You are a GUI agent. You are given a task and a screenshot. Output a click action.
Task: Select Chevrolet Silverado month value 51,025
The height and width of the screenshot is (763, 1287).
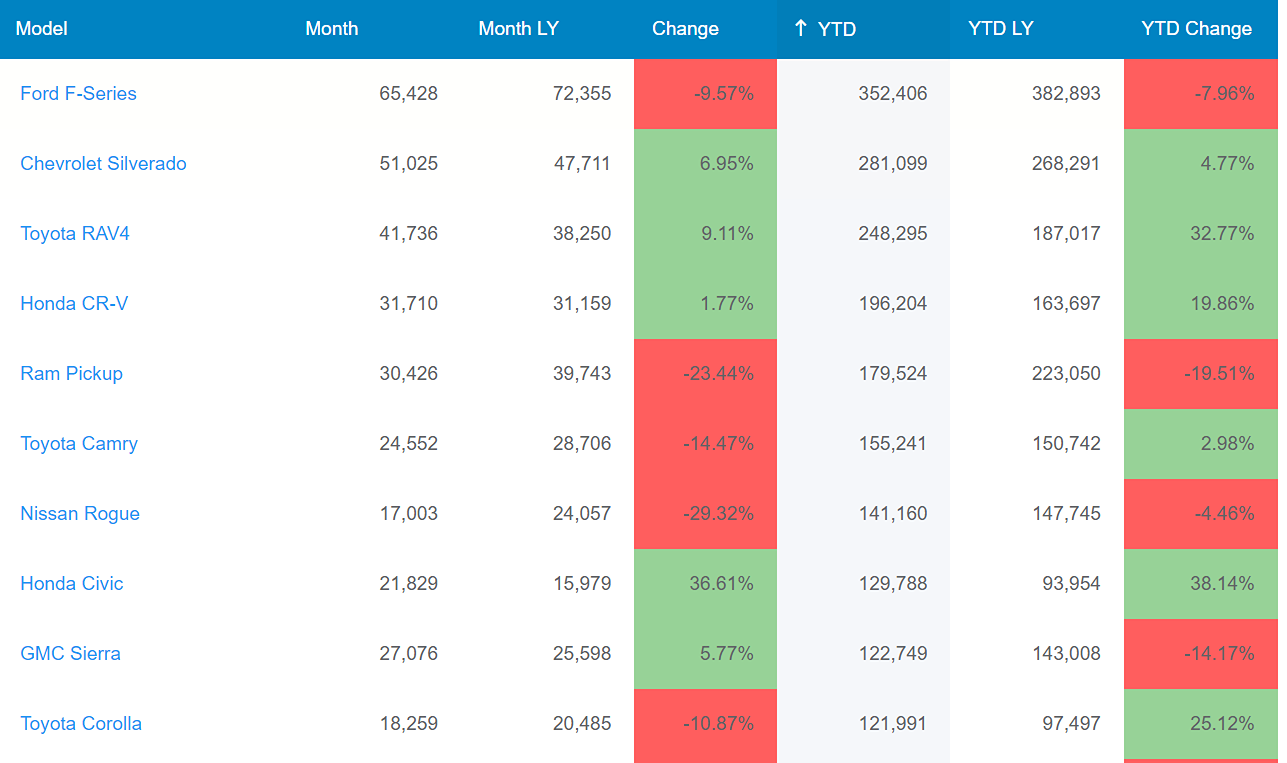tap(409, 163)
